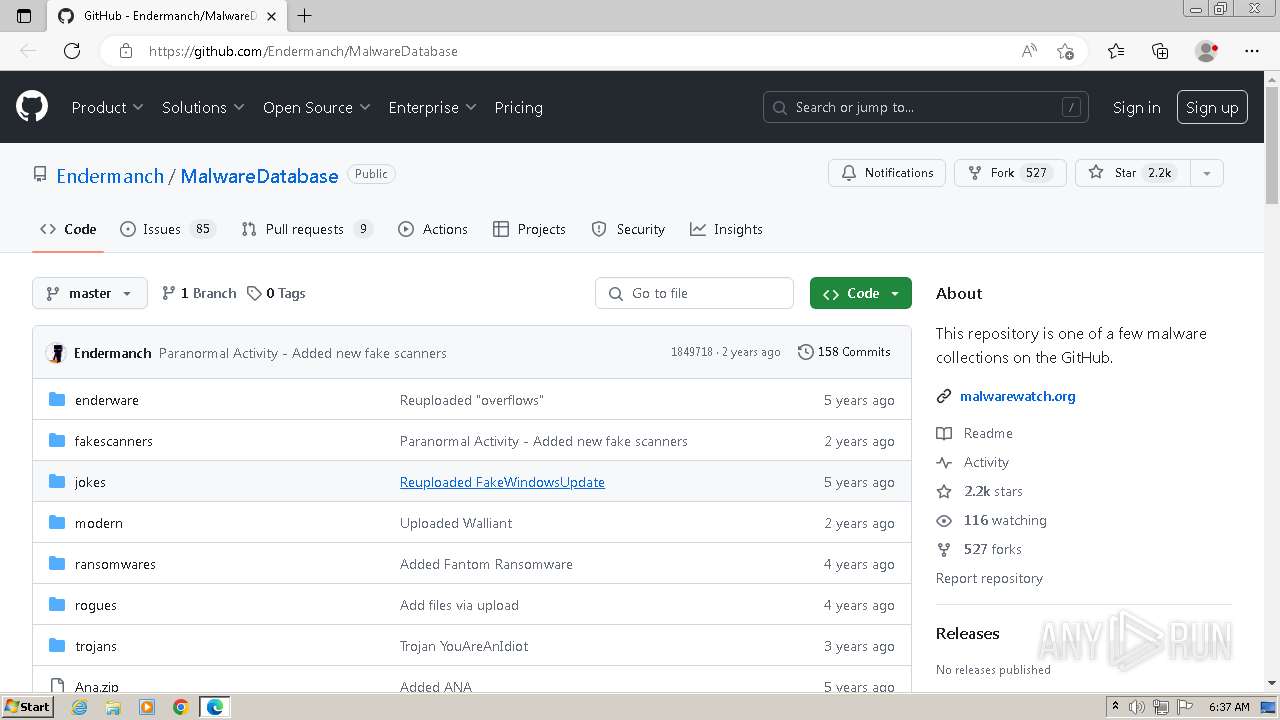Click the Sign up button
1280x720 pixels.
point(1212,107)
